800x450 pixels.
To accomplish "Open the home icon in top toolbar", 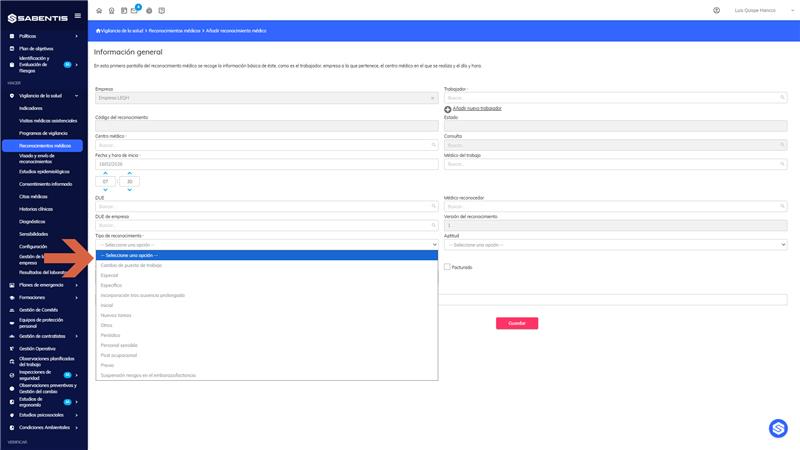I will (99, 11).
